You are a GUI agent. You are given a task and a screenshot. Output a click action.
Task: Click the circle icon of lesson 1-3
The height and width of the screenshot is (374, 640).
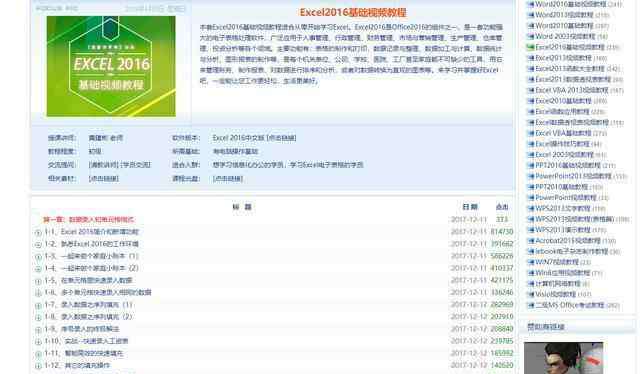[38, 257]
